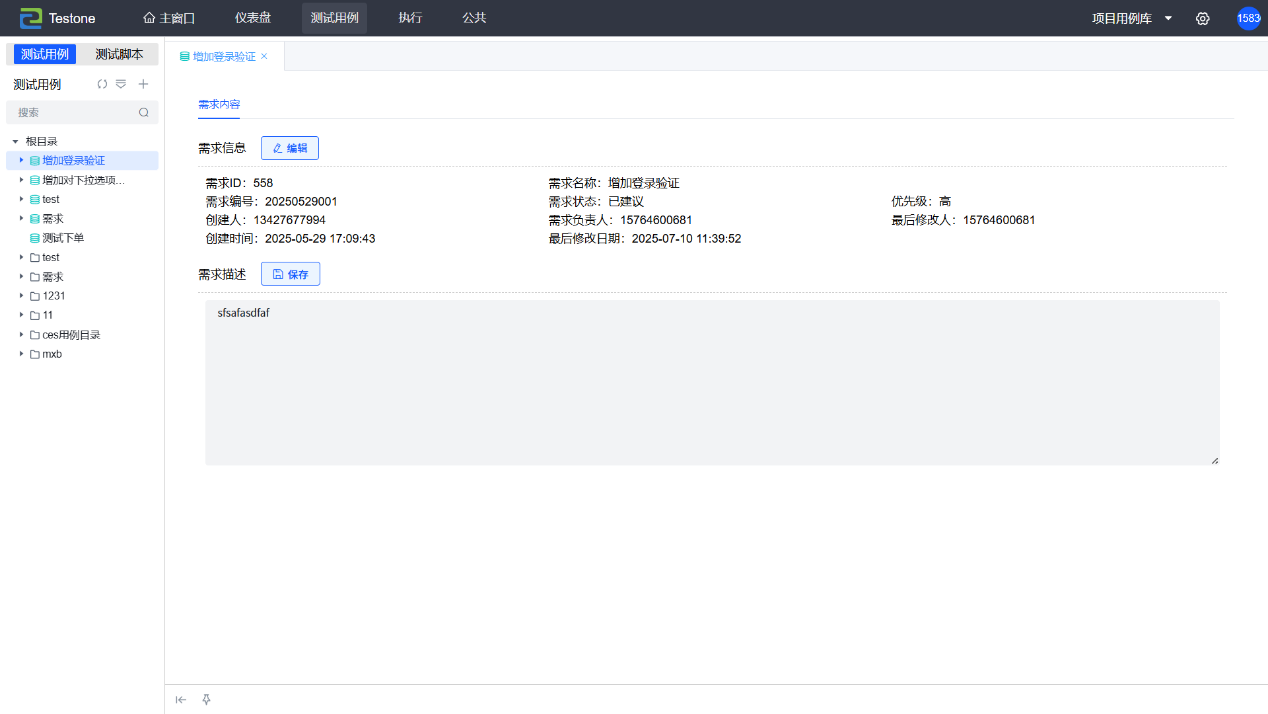1268x714 pixels.
Task: Expand the mxb folder arrow
Action: click(x=21, y=354)
